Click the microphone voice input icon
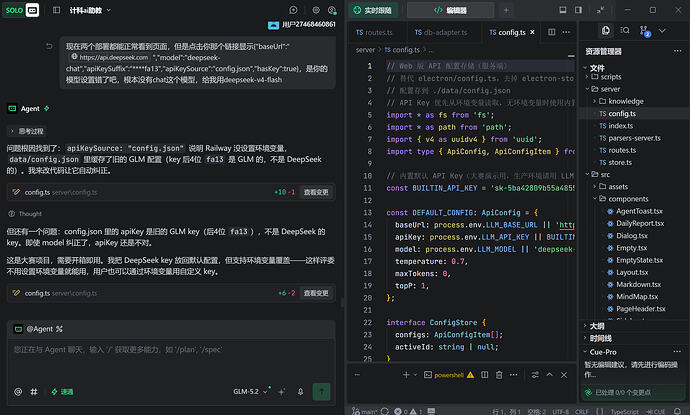 point(301,391)
